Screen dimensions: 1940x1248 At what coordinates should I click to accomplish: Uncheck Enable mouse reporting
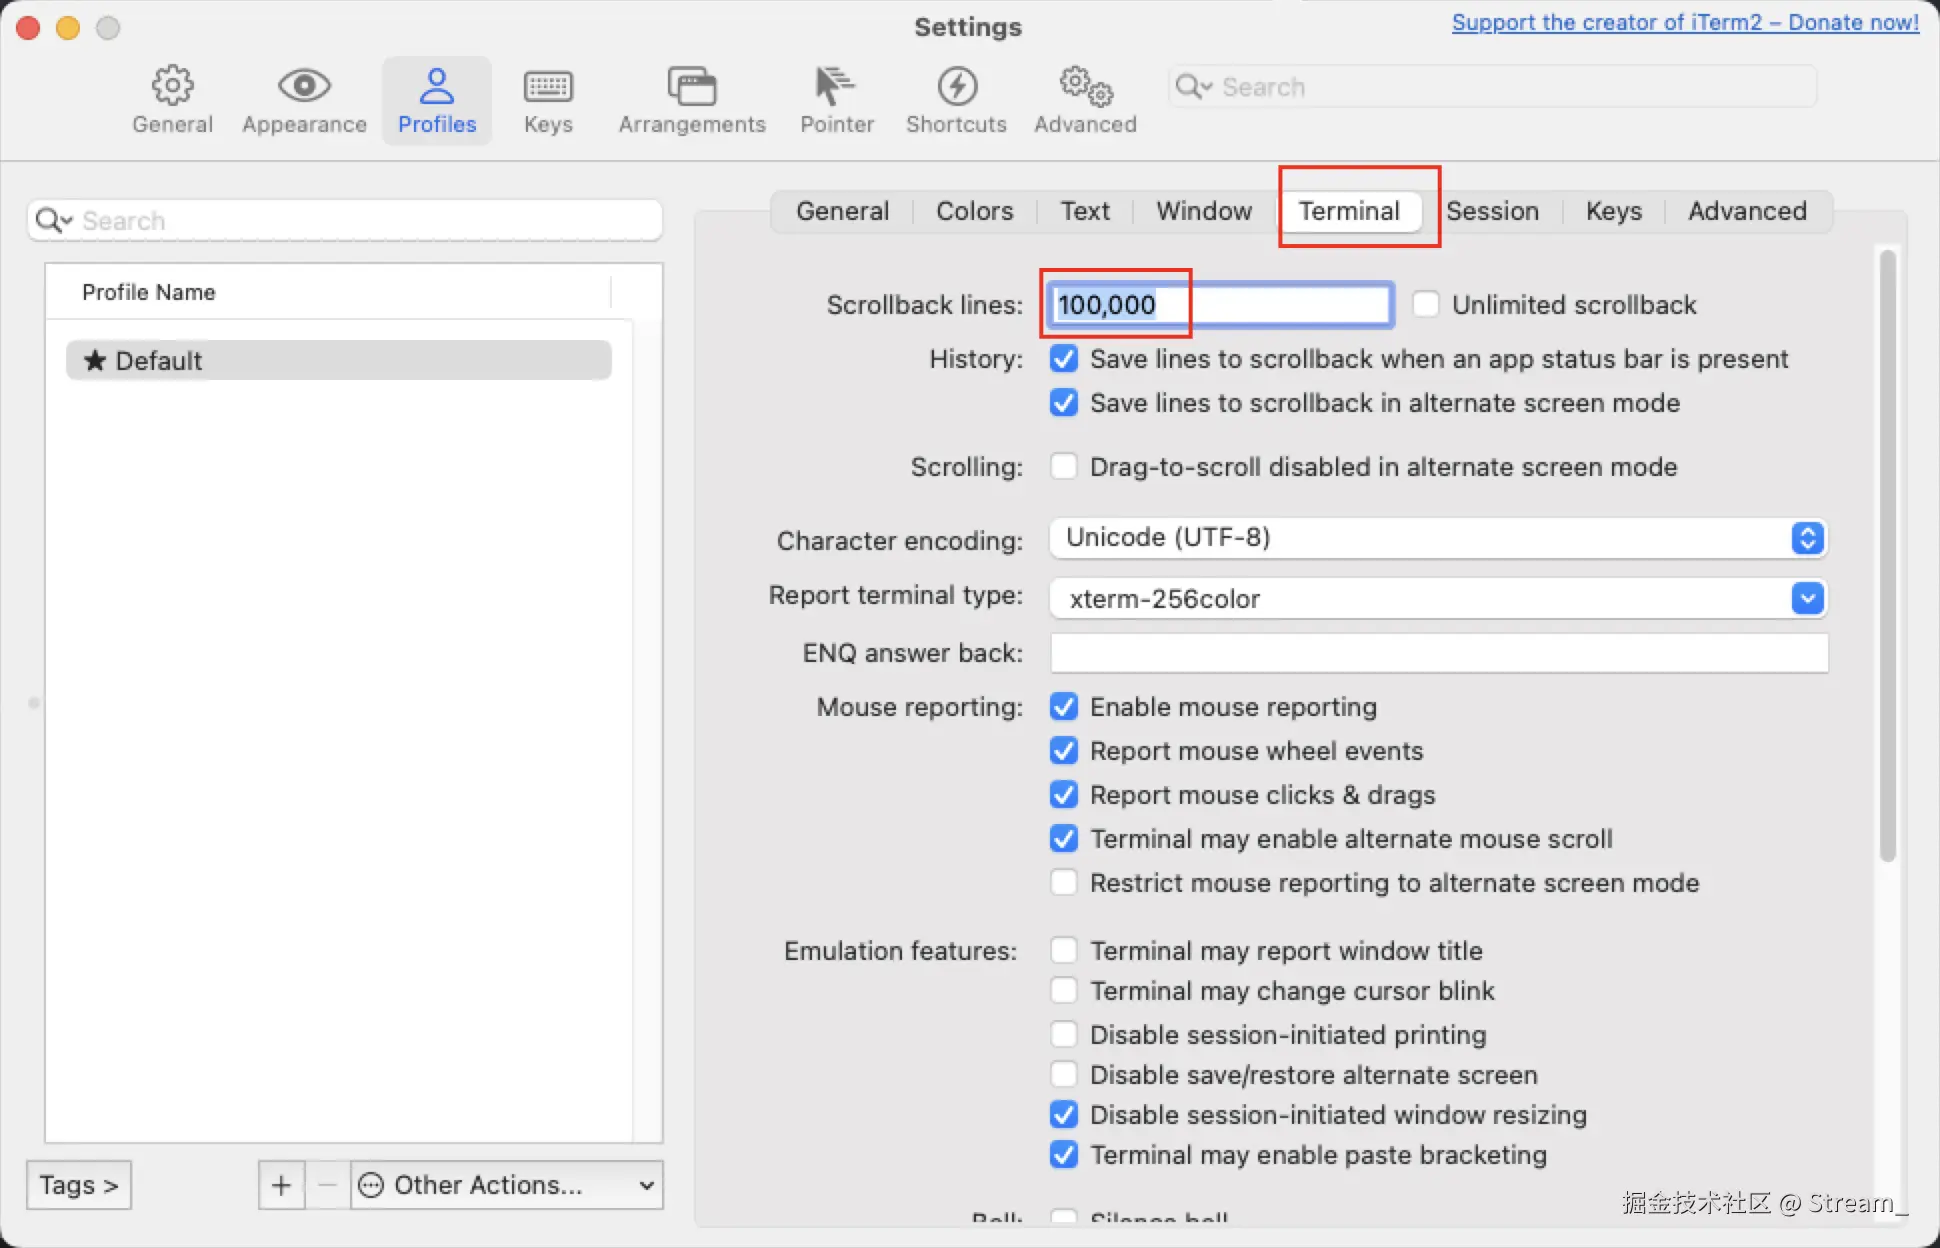(1064, 707)
